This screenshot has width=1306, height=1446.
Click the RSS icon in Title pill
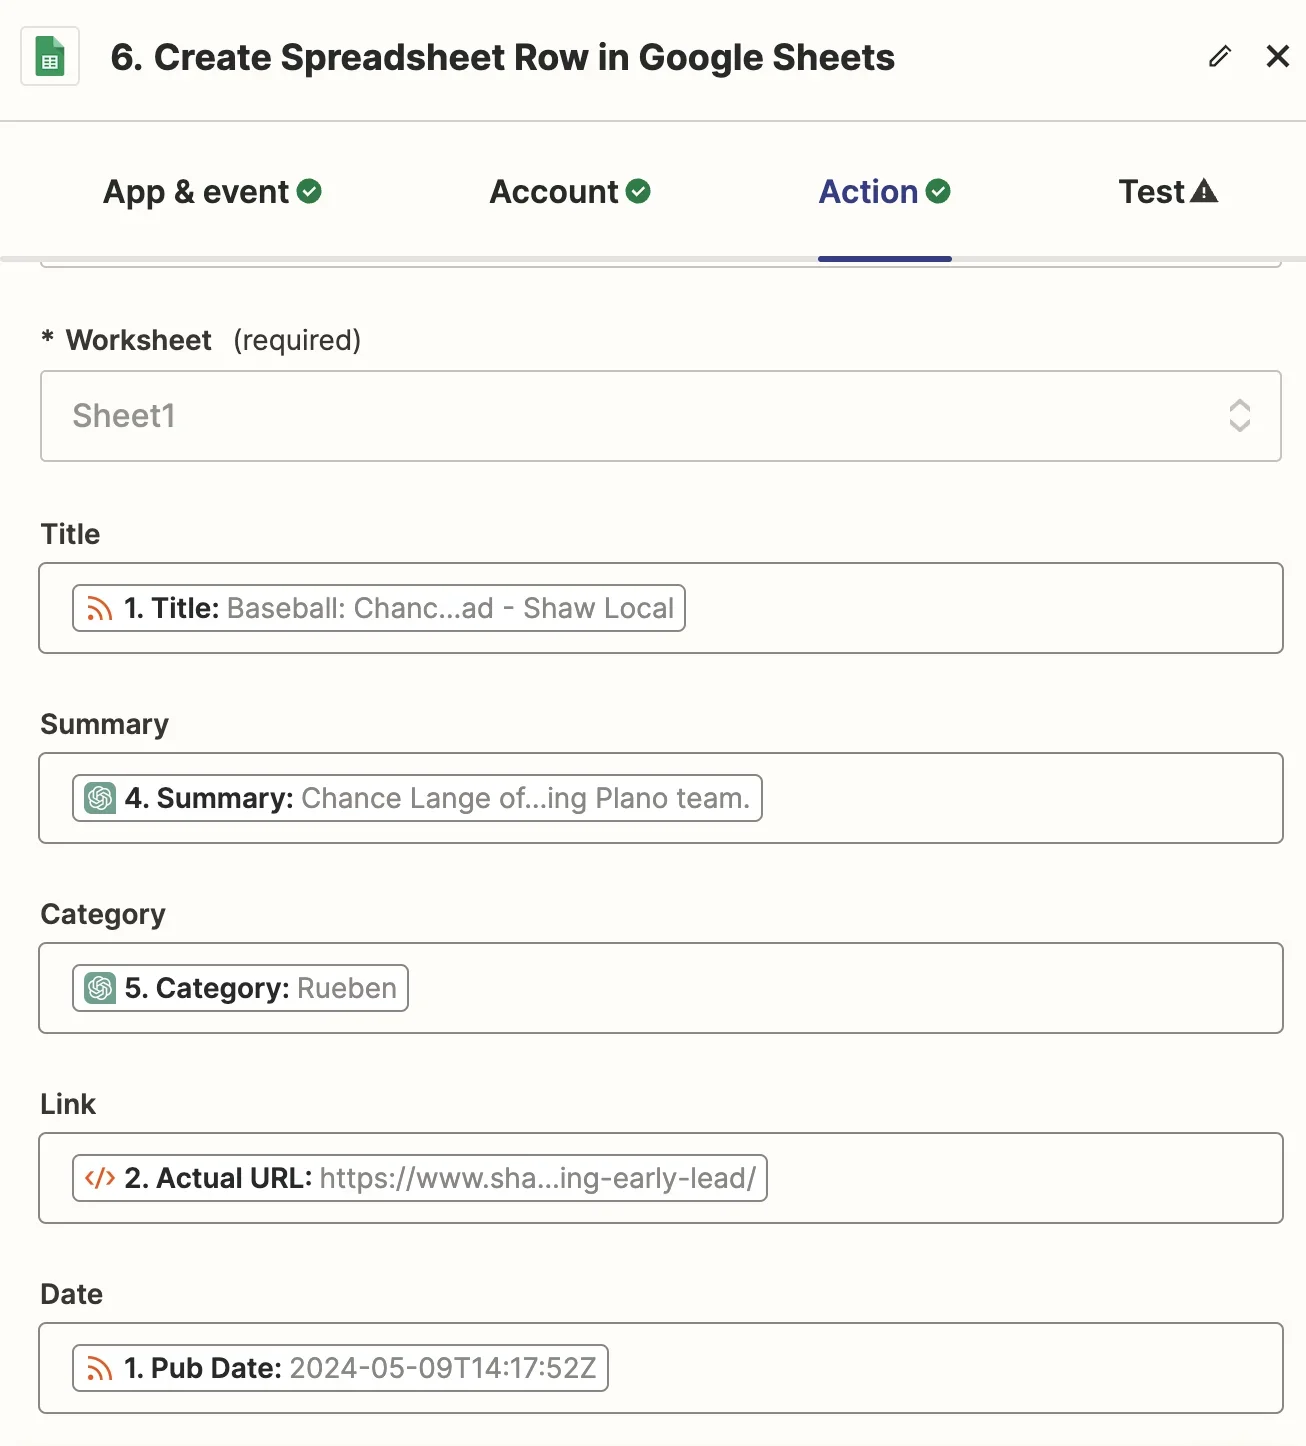tap(99, 608)
